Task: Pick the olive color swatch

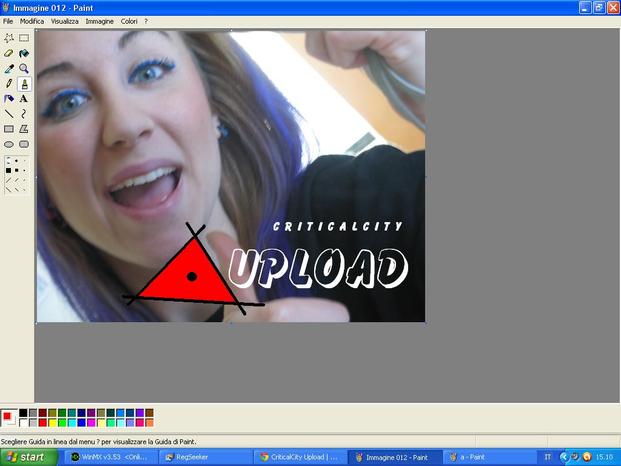Action: point(52,413)
